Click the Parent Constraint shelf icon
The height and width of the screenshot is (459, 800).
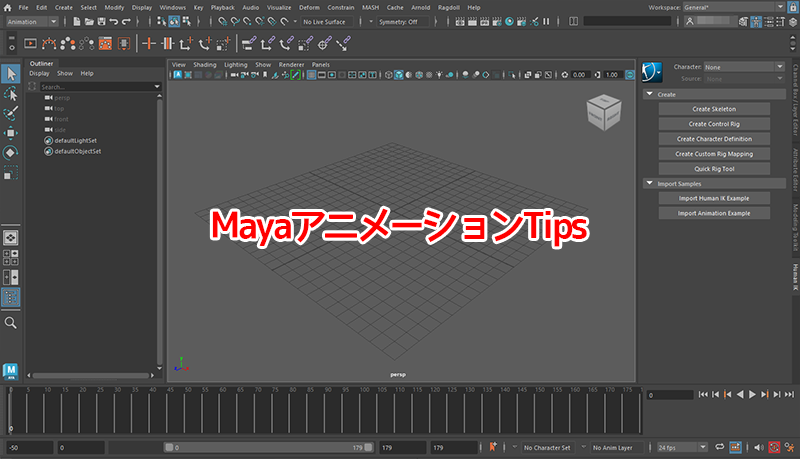[248, 44]
